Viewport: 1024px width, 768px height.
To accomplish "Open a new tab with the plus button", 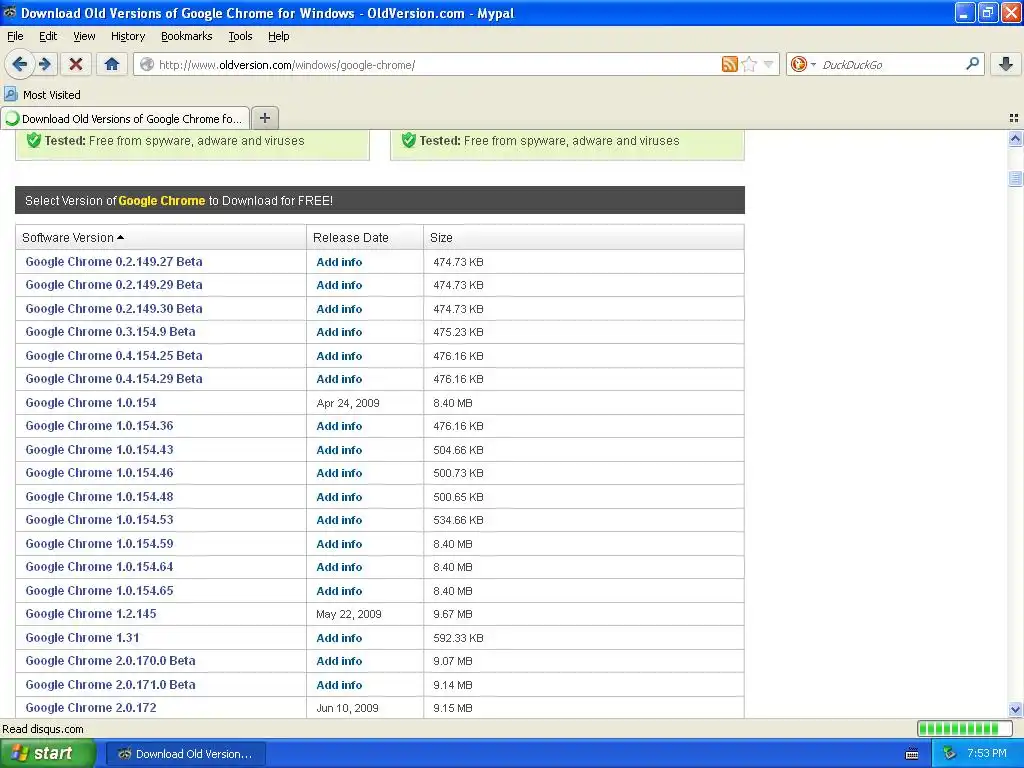I will point(264,118).
